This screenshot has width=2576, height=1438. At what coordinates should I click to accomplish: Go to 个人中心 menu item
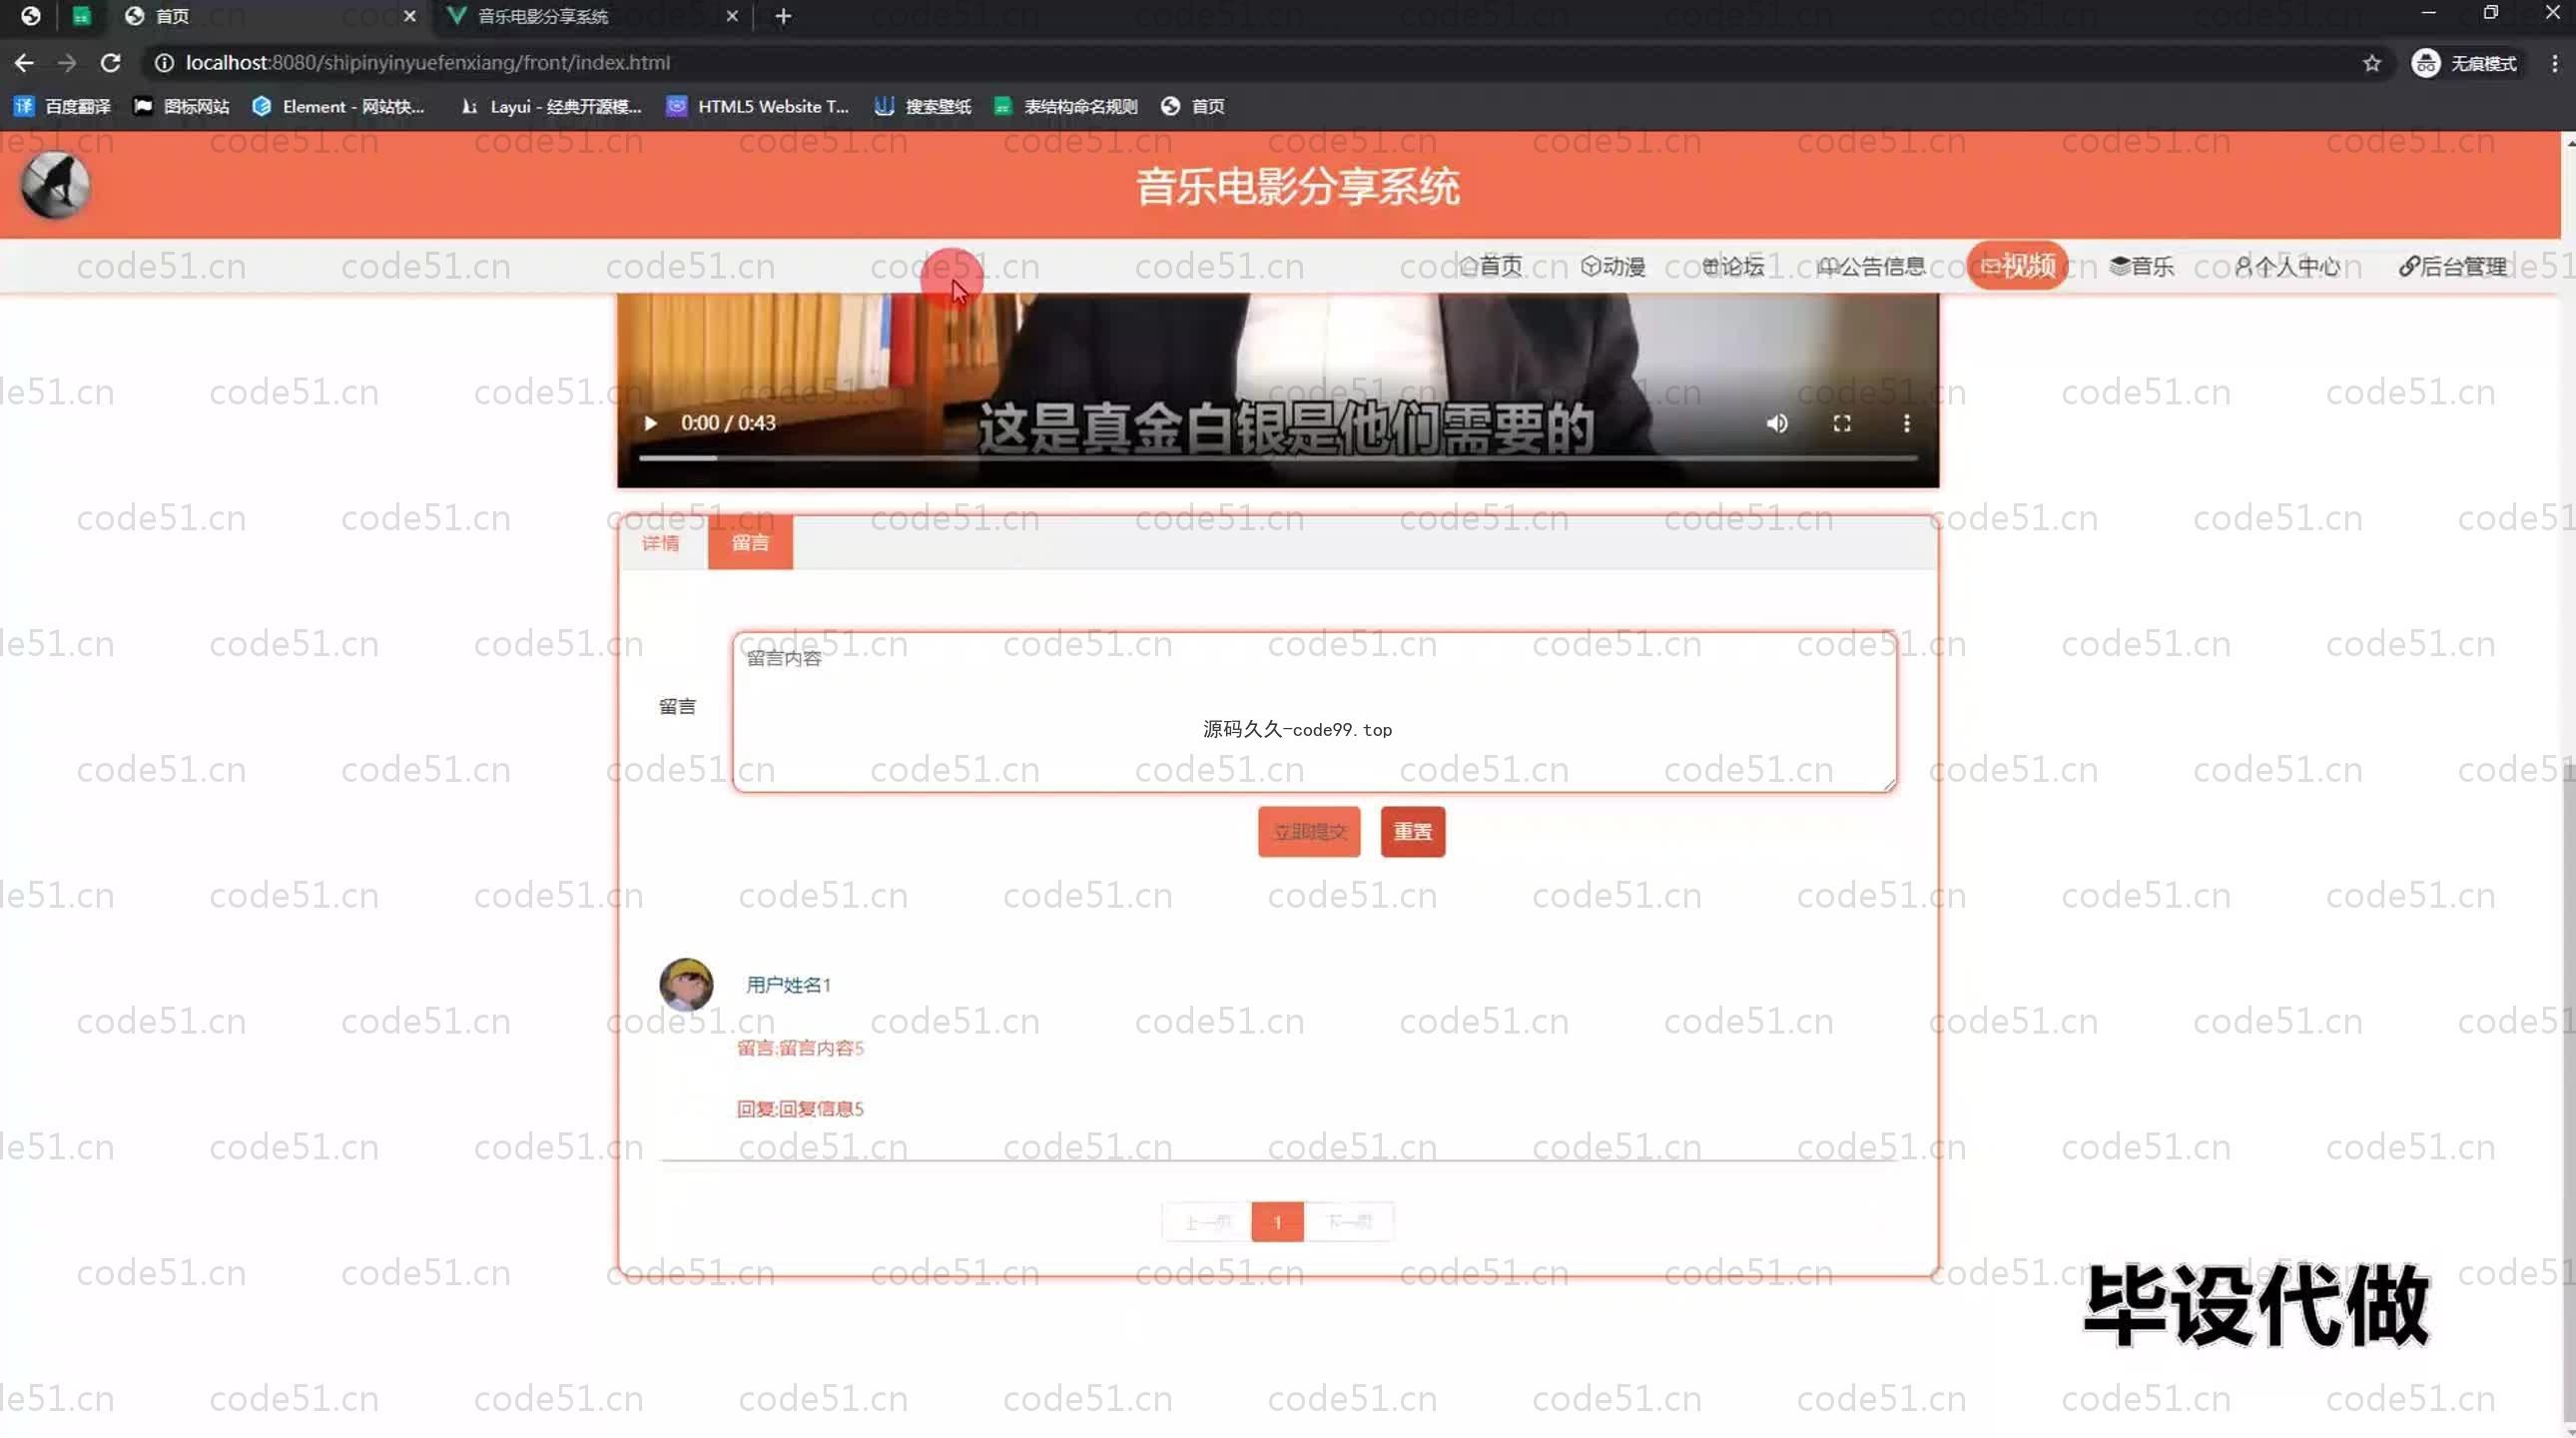pyautogui.click(x=2287, y=266)
